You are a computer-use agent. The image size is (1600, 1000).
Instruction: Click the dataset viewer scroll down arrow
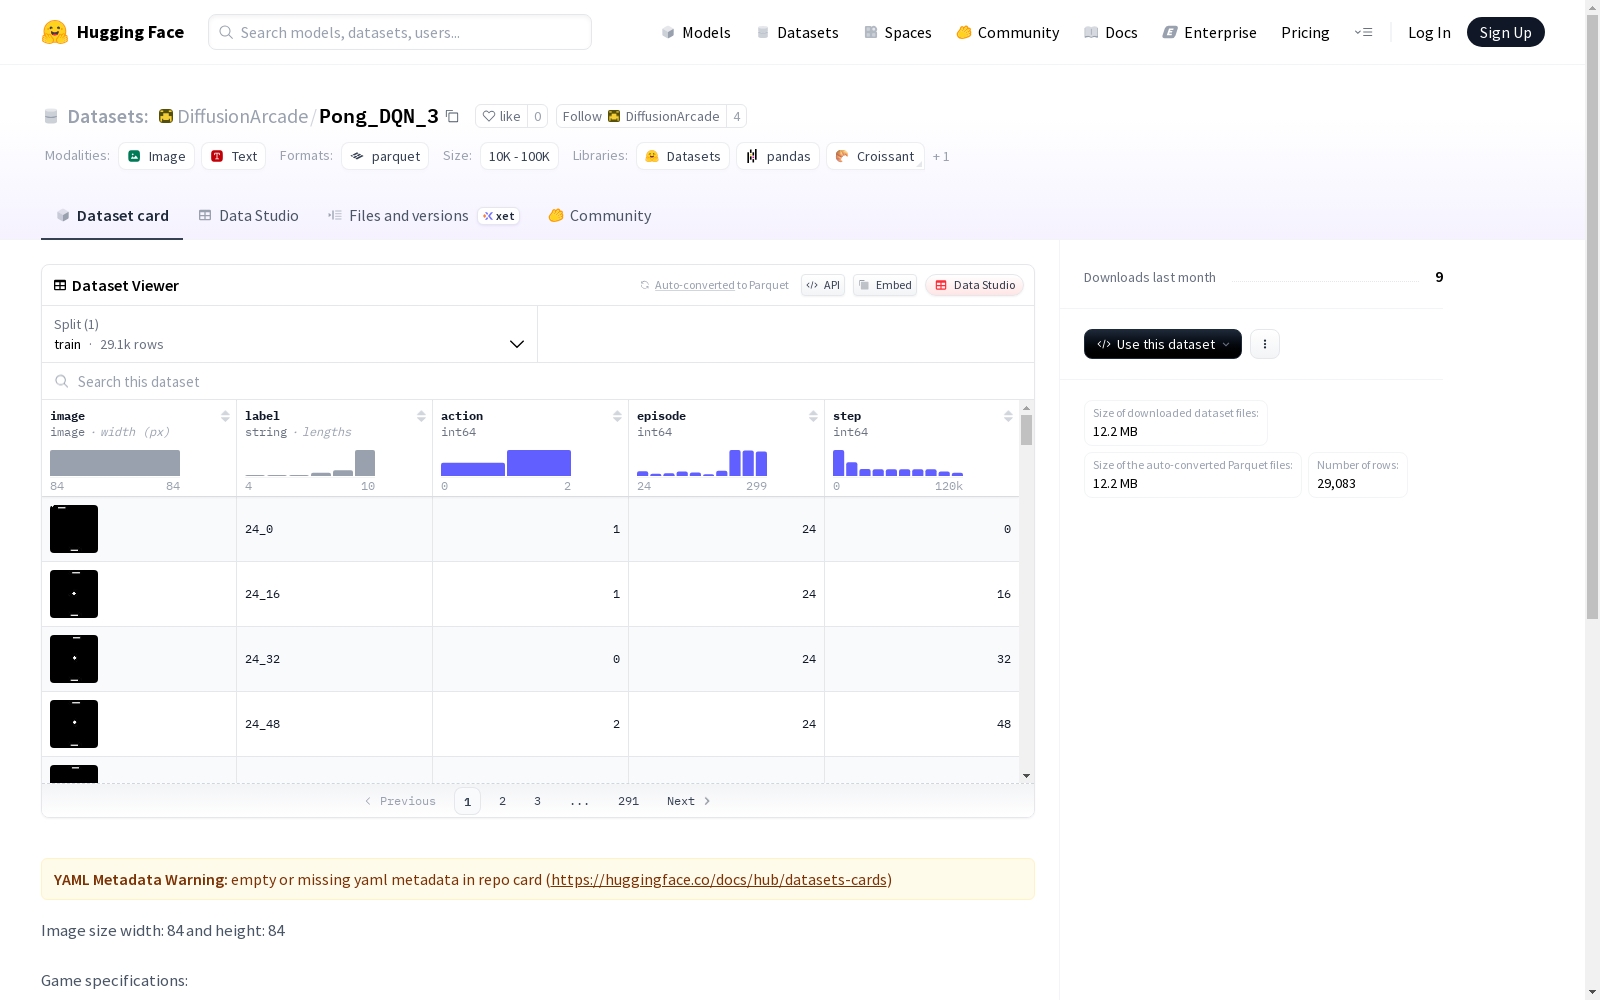1026,776
